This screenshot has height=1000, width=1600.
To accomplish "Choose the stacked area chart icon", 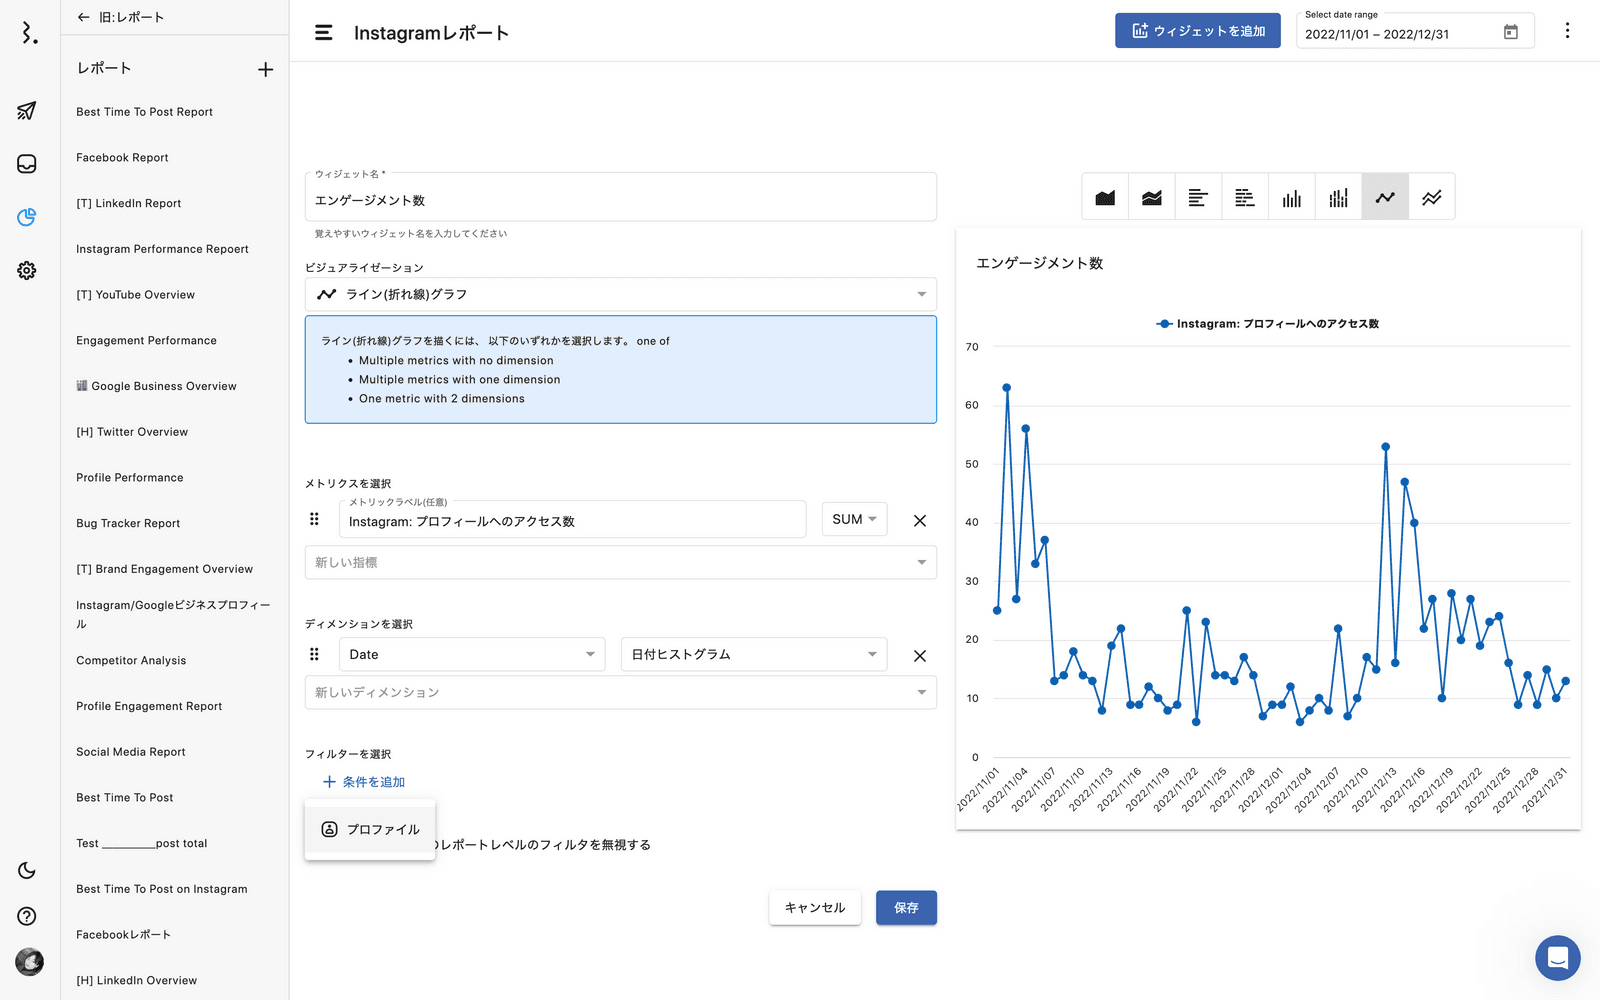I will coord(1152,197).
